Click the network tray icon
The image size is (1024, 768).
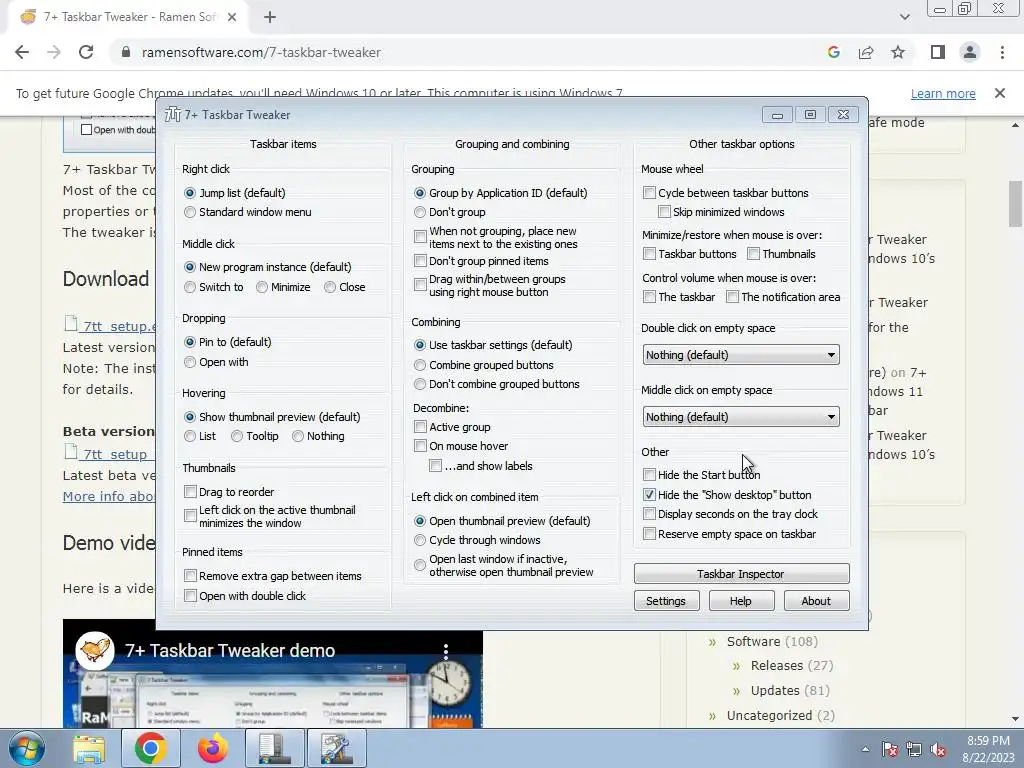[x=914, y=749]
